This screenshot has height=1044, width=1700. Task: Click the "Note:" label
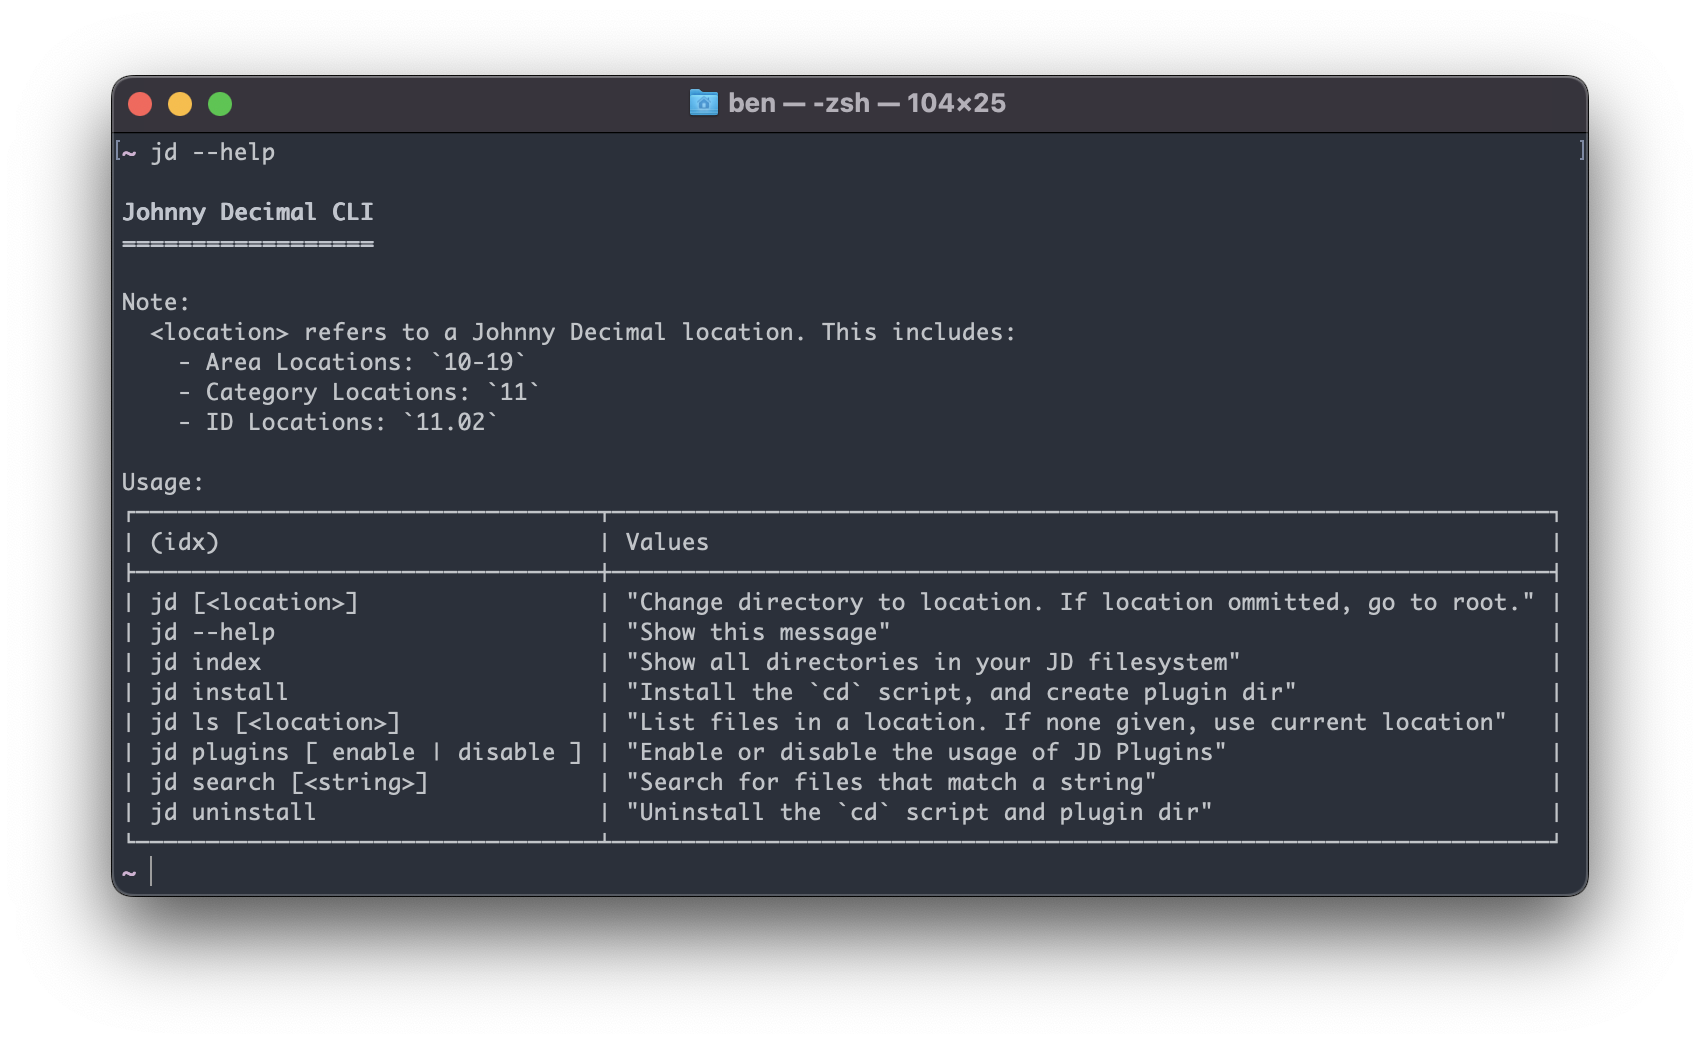click(156, 302)
